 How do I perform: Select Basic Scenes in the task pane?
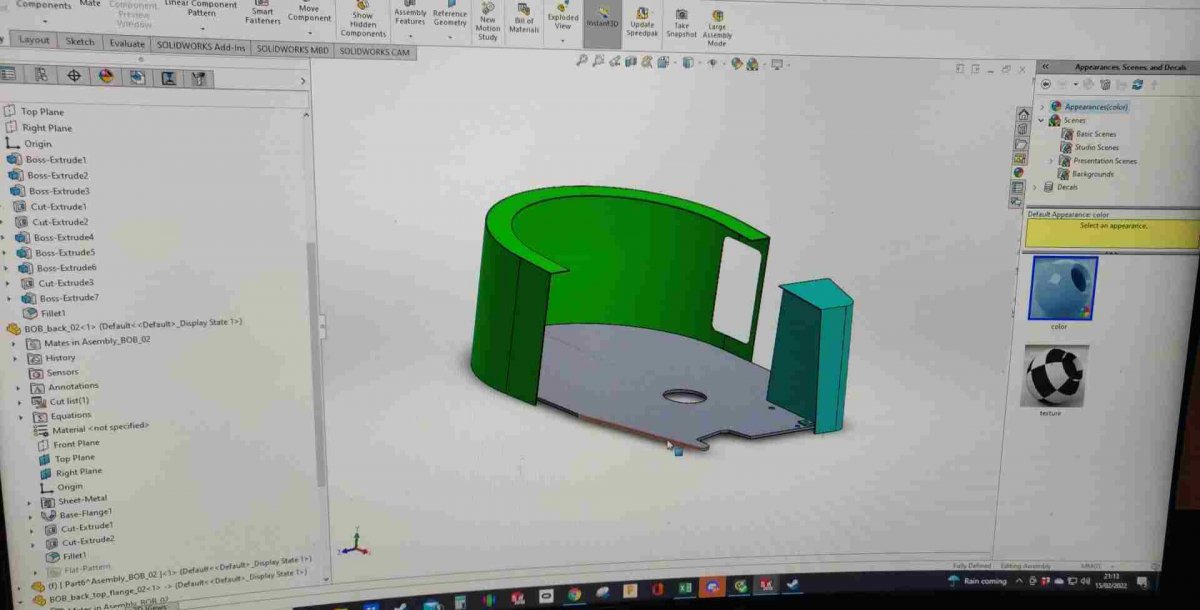tap(1095, 134)
